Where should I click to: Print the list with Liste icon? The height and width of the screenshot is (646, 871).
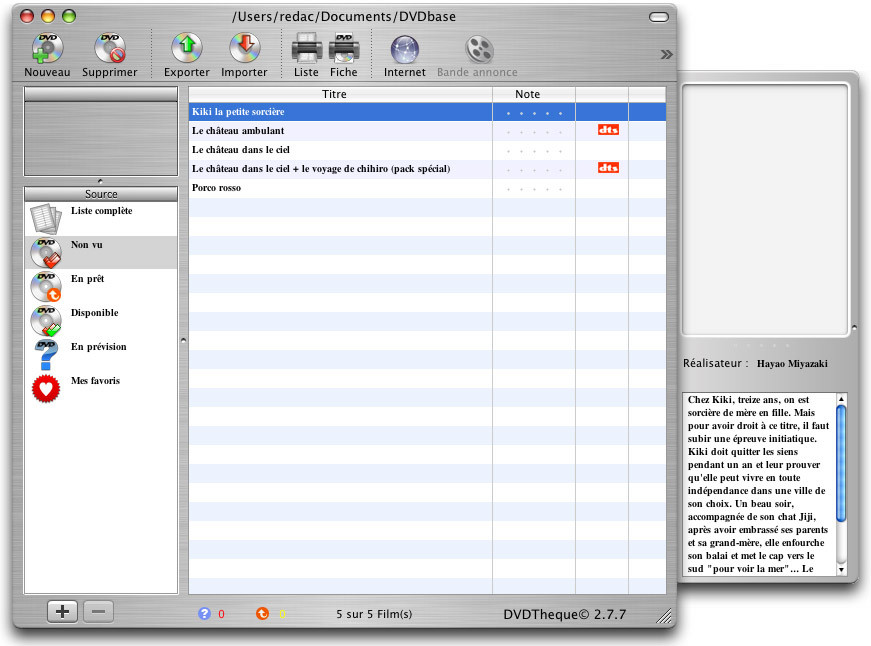(306, 48)
